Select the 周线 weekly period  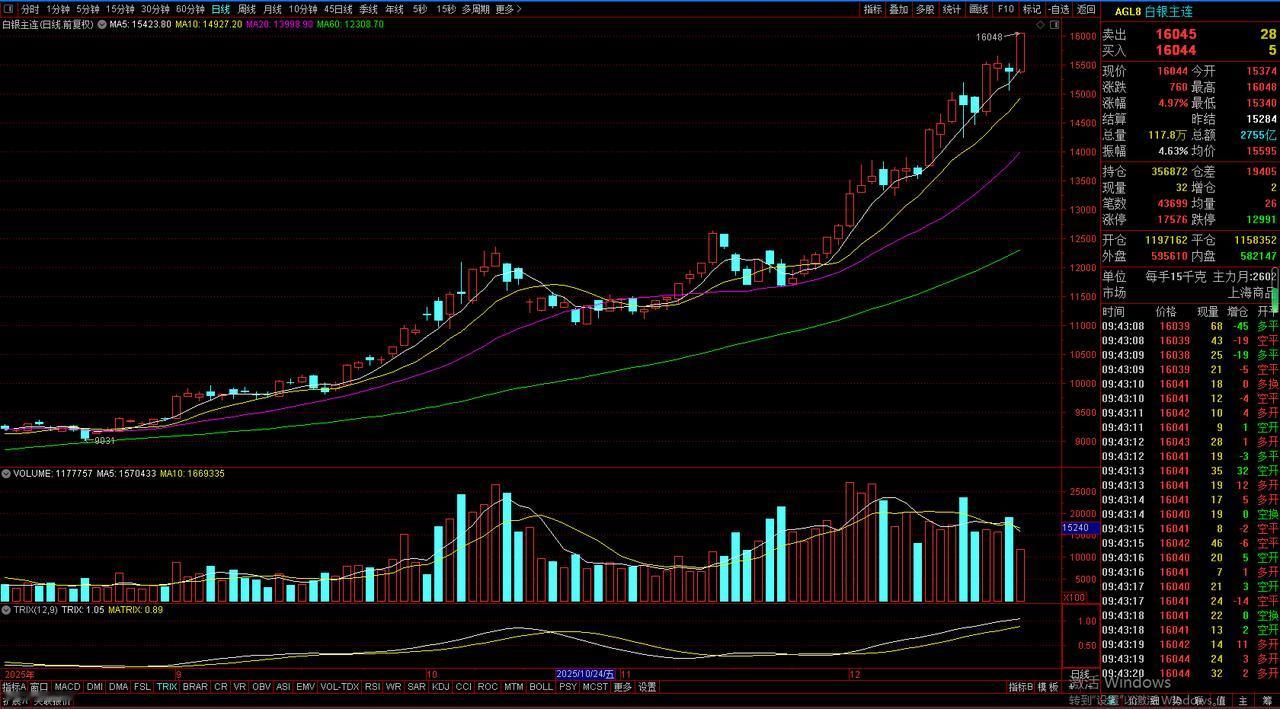246,9
